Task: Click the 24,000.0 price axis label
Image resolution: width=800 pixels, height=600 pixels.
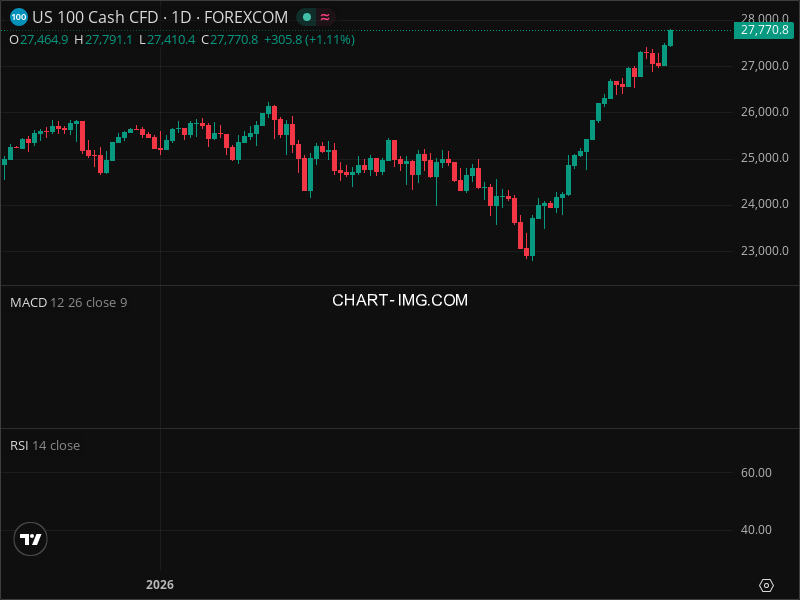Action: tap(764, 204)
